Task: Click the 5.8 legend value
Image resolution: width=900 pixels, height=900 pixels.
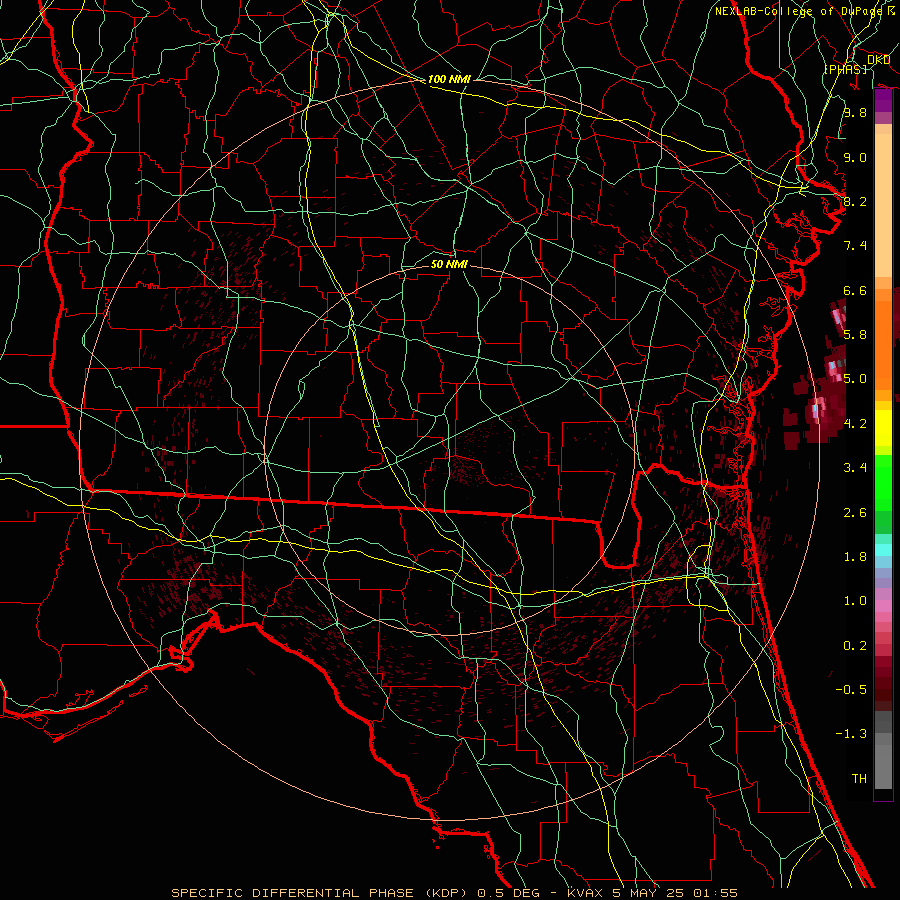Action: 855,335
